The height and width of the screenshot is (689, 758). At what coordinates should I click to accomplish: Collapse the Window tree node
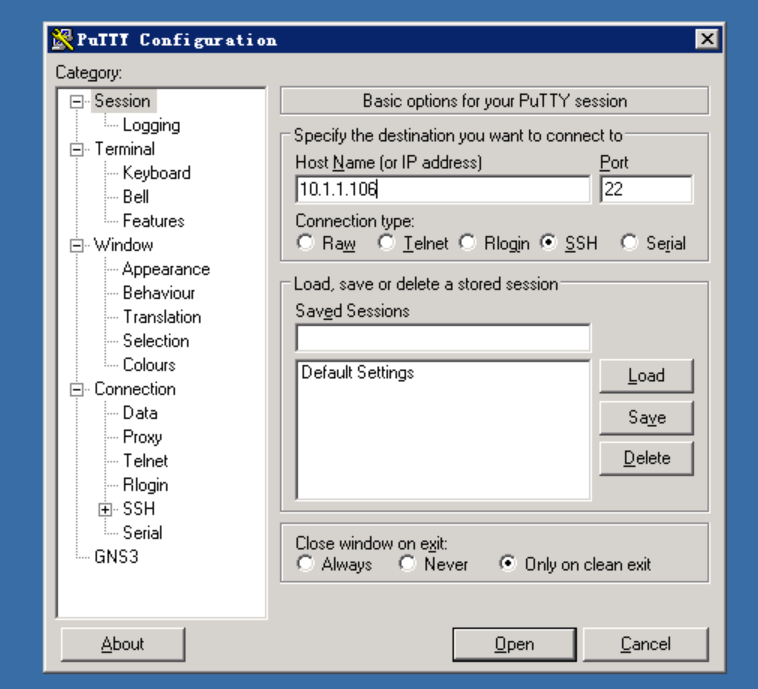tap(76, 246)
